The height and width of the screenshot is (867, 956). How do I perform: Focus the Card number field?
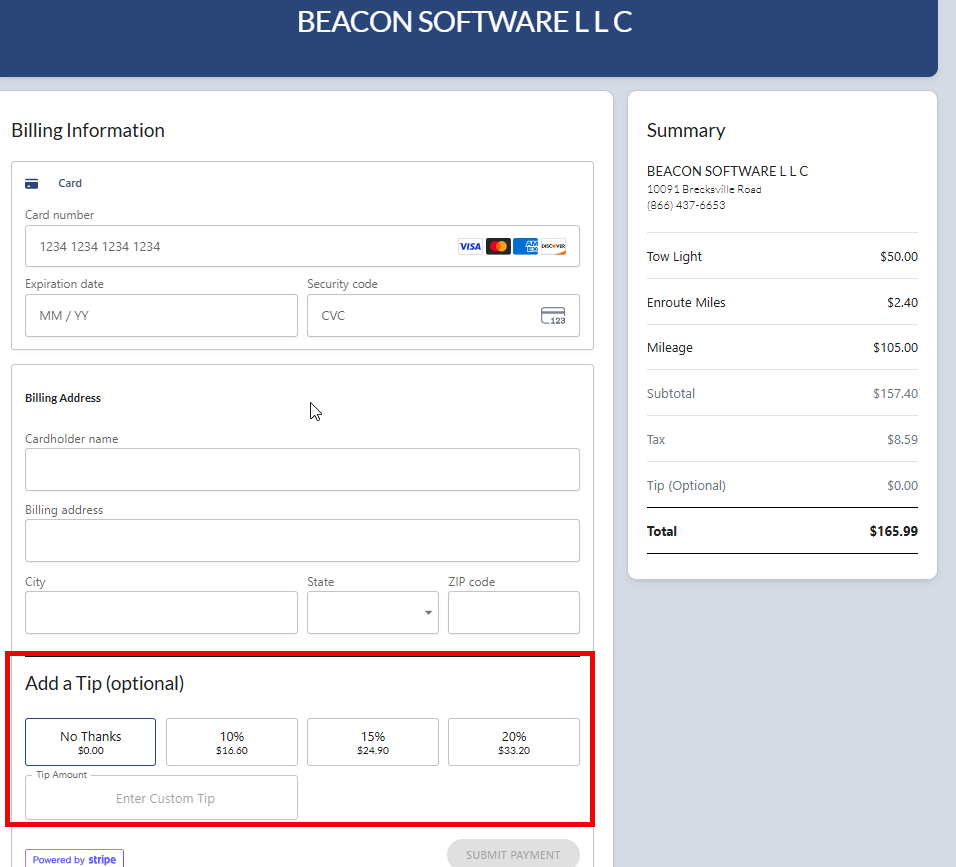[x=302, y=246]
